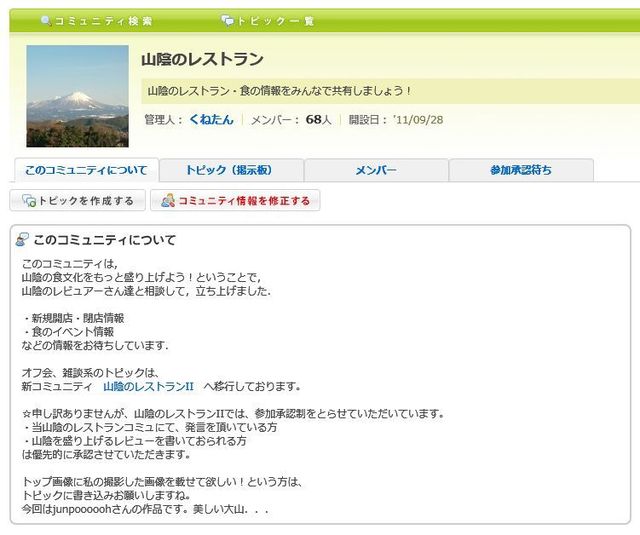This screenshot has width=640, height=535.
Task: Open admin くねたん's profile link
Action: 210,120
